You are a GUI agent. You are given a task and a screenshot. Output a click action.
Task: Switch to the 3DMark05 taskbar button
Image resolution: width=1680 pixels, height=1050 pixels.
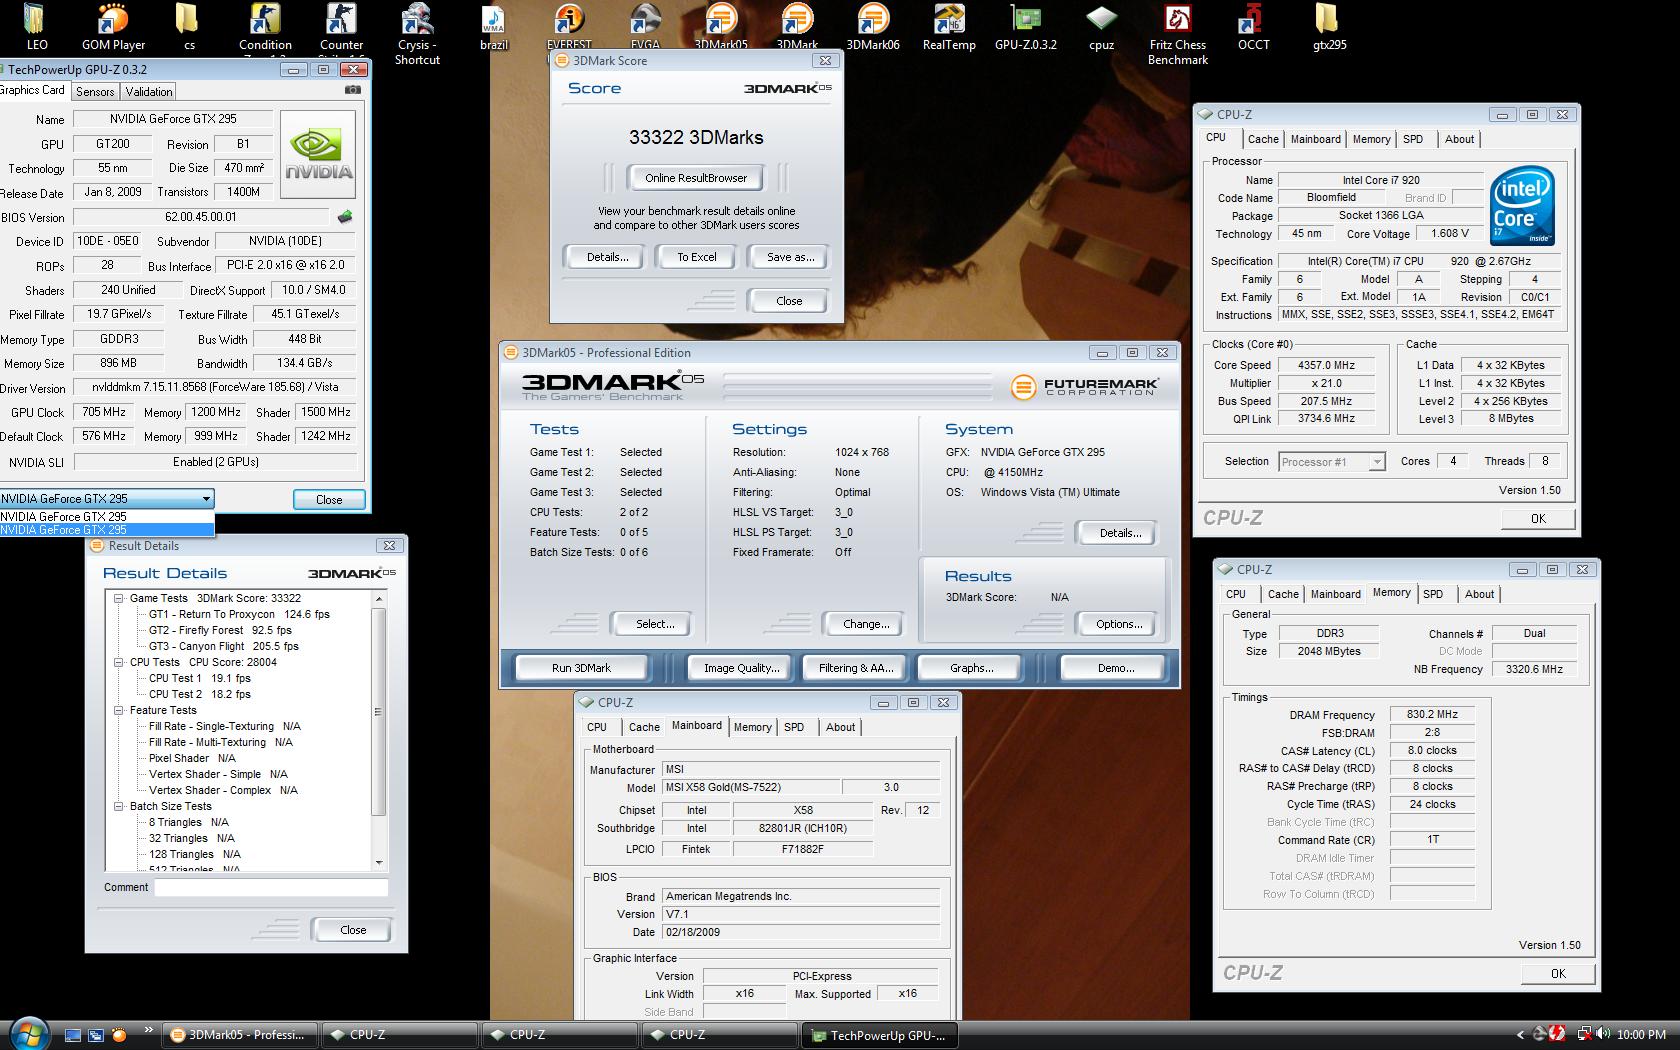pyautogui.click(x=238, y=1035)
